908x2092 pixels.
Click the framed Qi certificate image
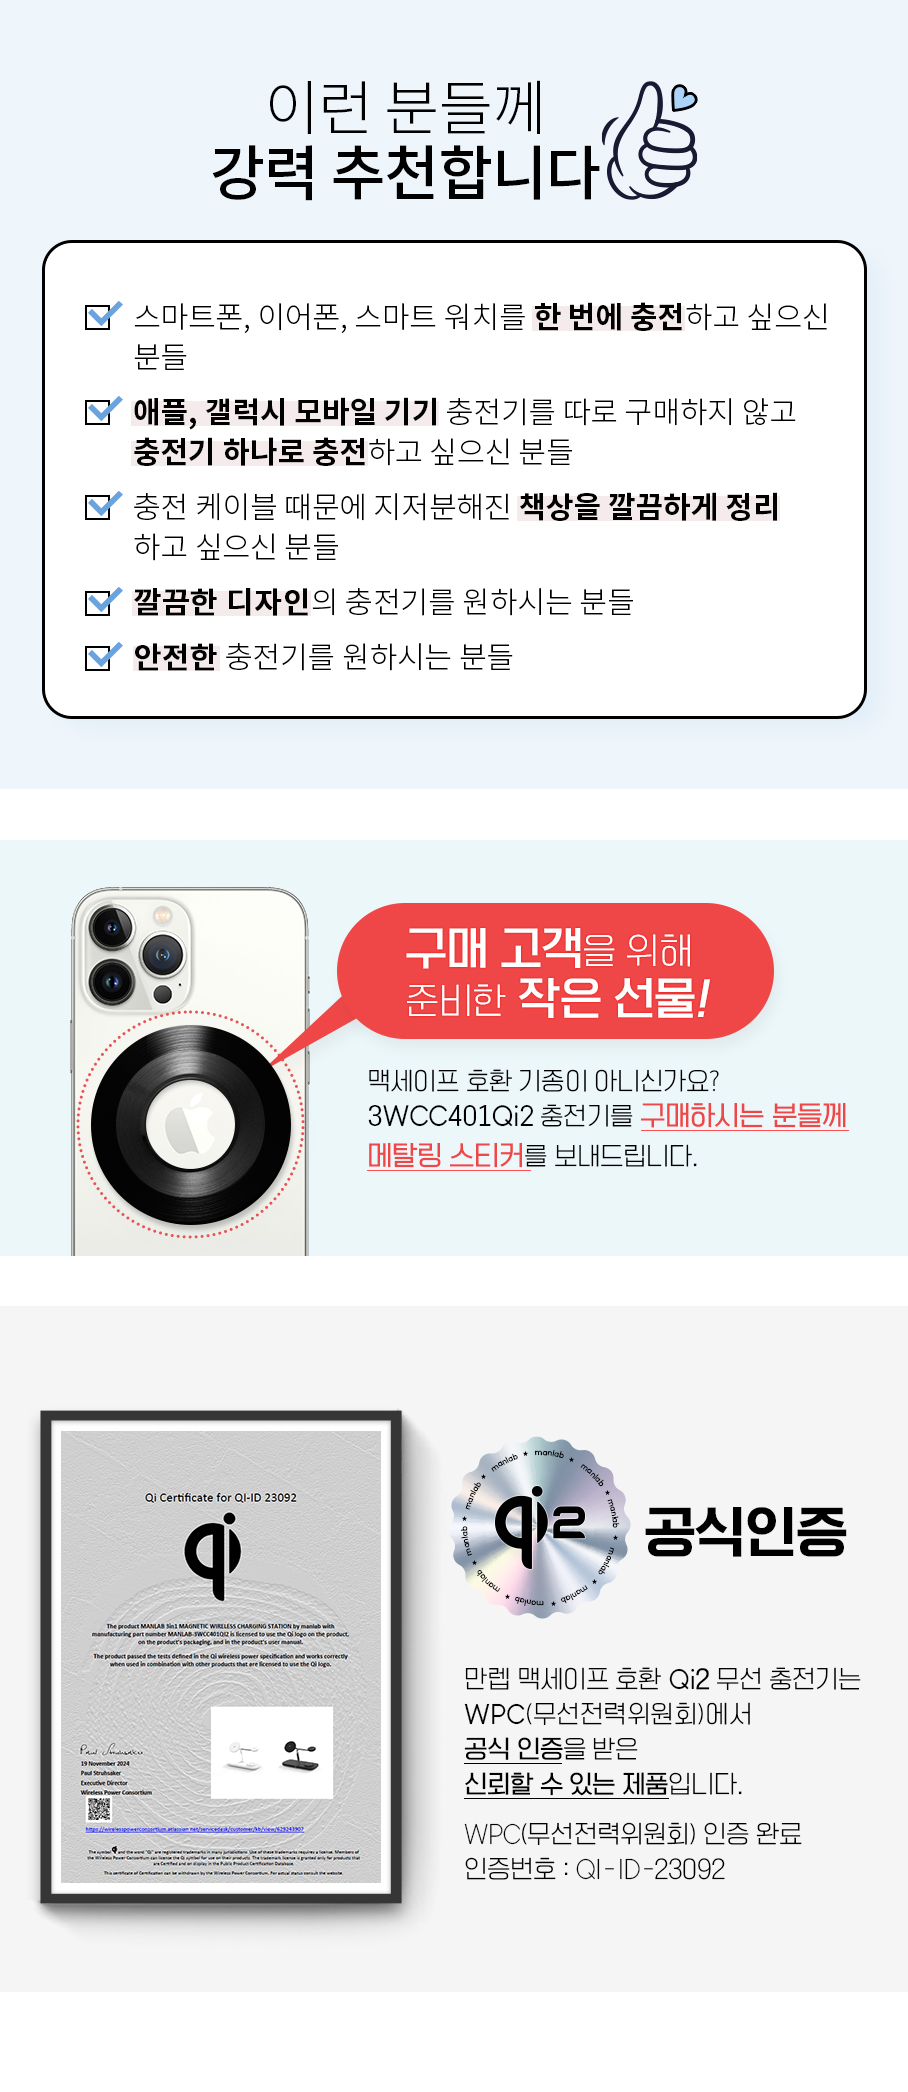pyautogui.click(x=221, y=1657)
